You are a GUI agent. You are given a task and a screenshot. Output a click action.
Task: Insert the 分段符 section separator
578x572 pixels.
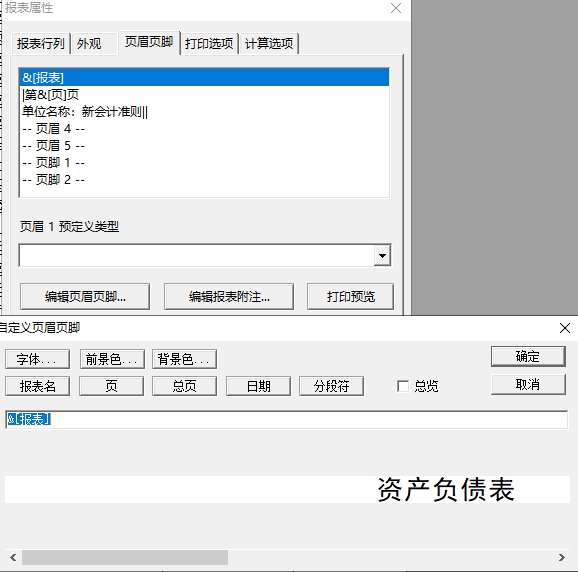point(331,386)
